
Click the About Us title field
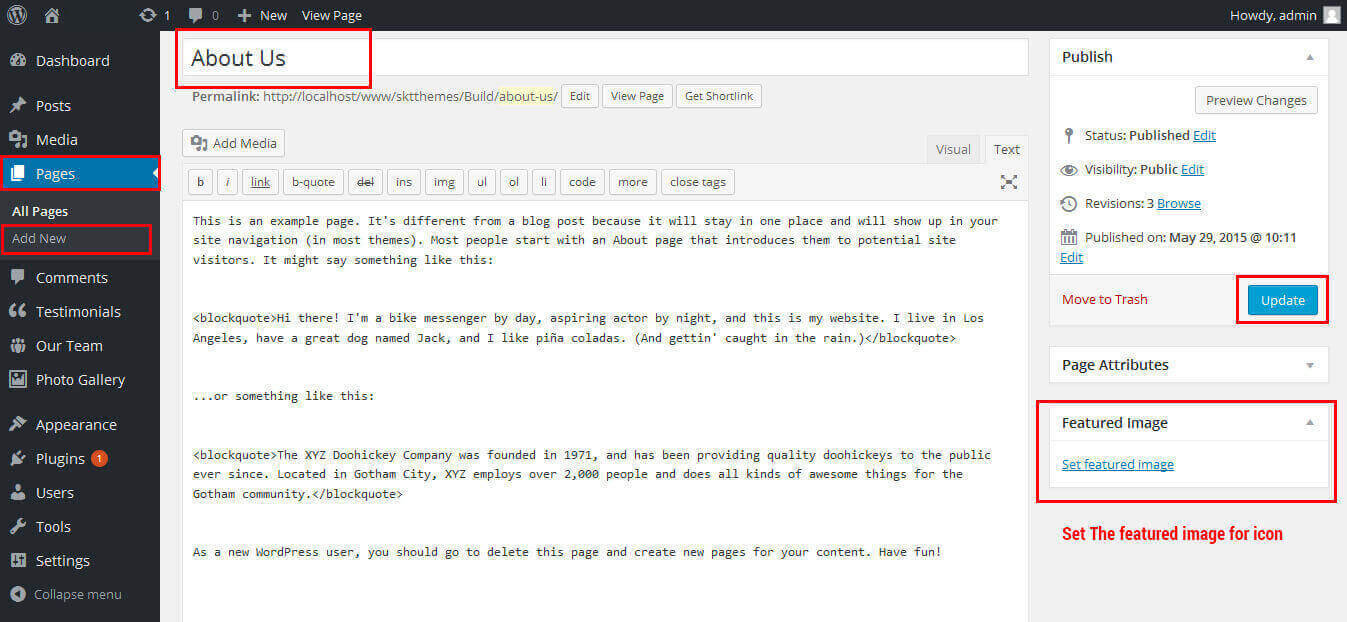(x=605, y=58)
